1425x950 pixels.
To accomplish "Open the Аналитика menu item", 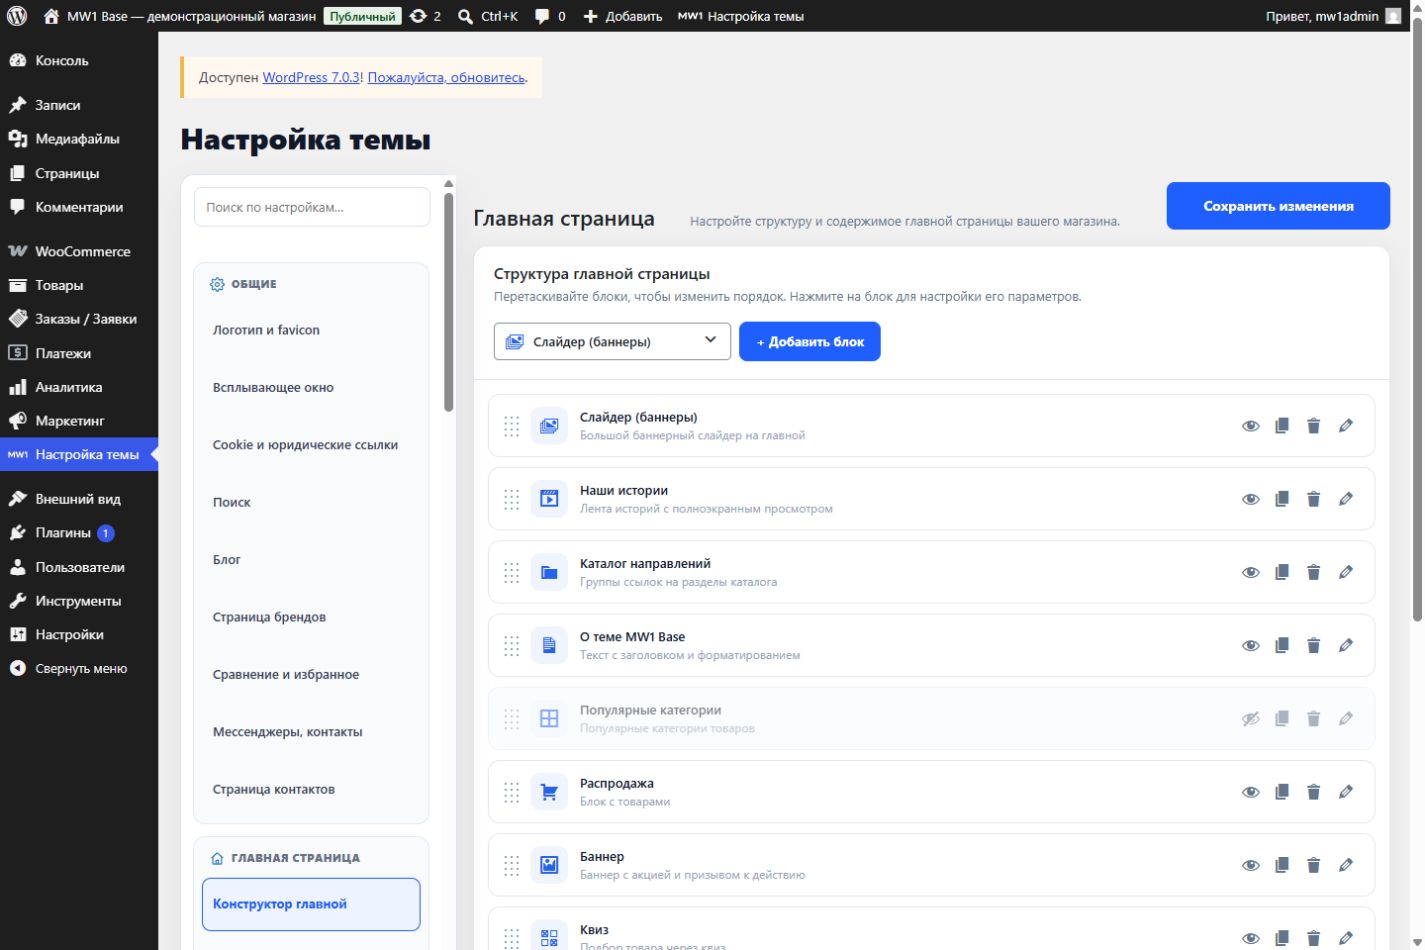I will pos(79,387).
